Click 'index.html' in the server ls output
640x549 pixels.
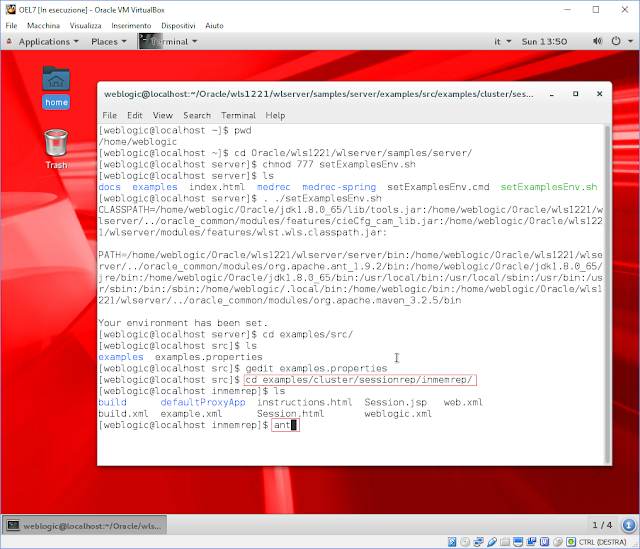[x=217, y=187]
